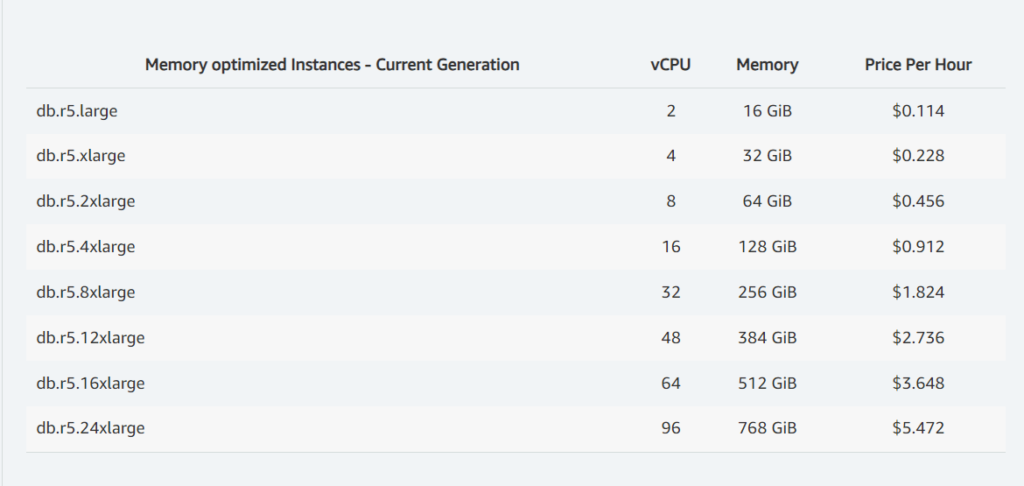Click the 512 GiB memory value

[x=767, y=383]
